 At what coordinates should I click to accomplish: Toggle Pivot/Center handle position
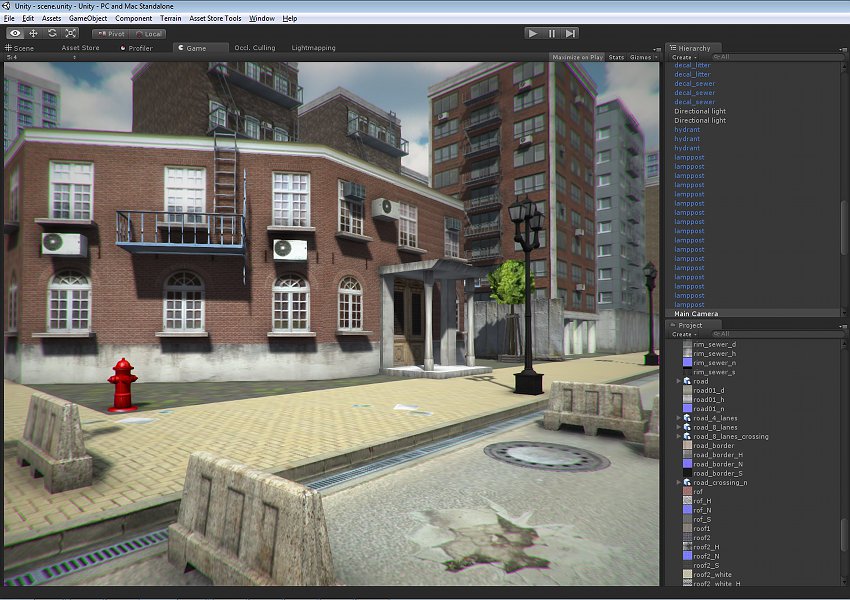(x=111, y=34)
